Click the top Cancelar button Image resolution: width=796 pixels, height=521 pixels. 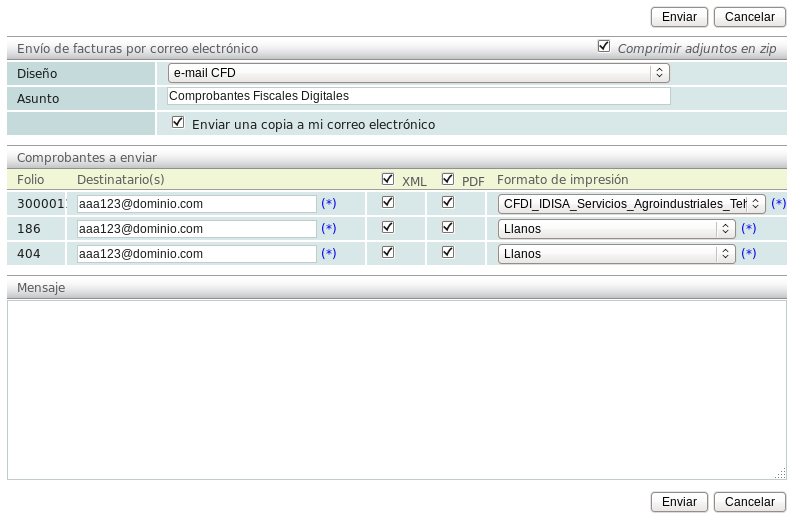tap(749, 17)
